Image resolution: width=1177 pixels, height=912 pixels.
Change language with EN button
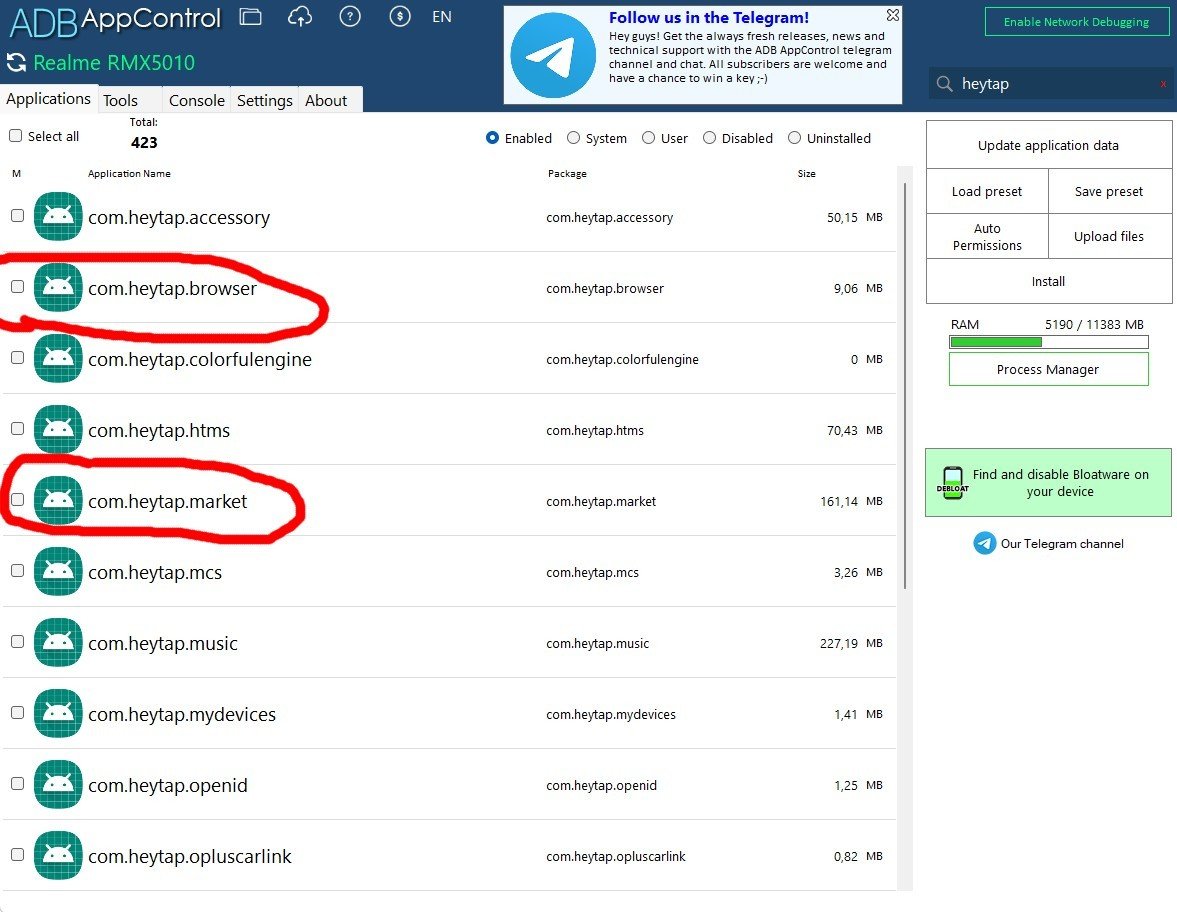[442, 17]
